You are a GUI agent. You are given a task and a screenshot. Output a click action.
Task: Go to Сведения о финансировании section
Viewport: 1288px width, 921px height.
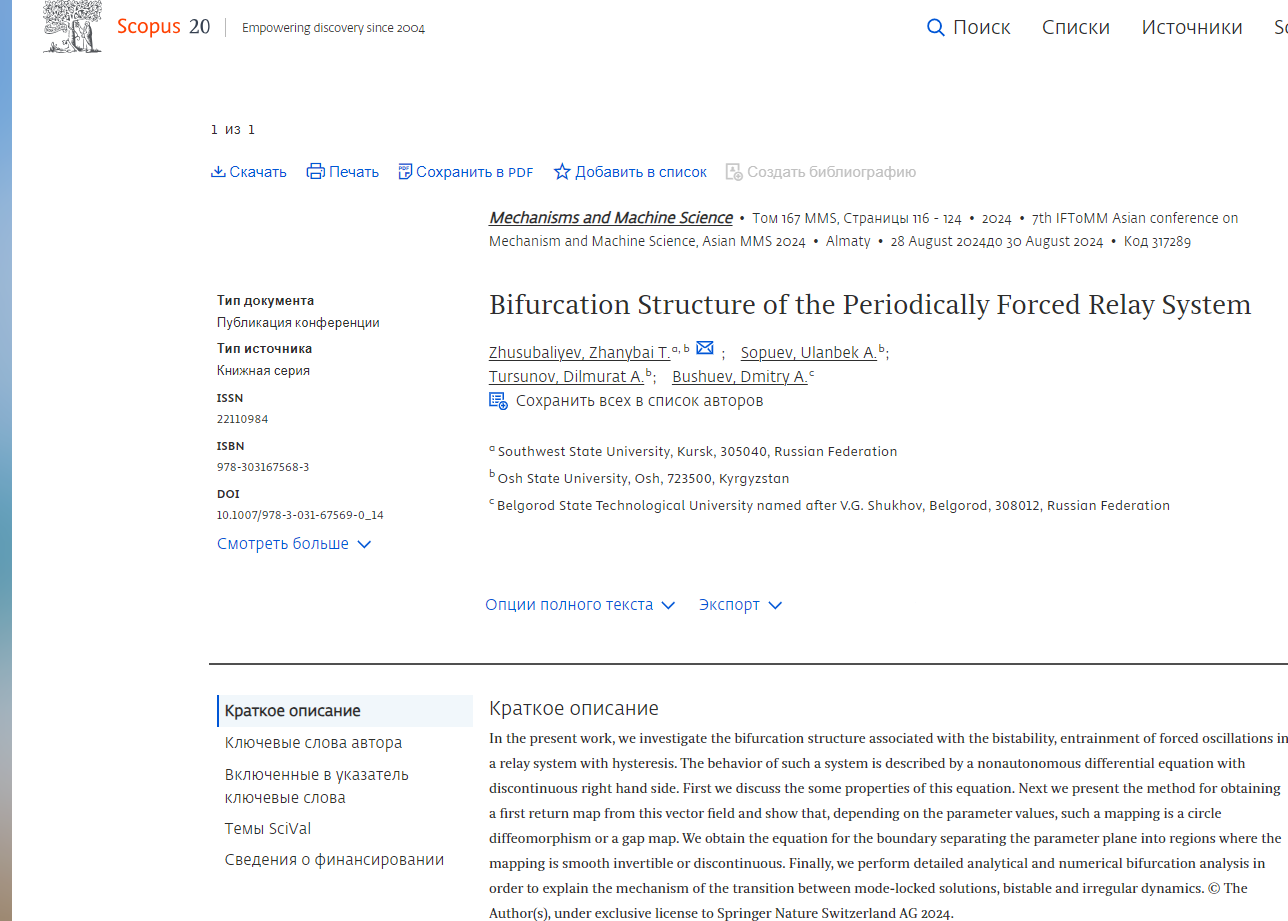coord(334,860)
